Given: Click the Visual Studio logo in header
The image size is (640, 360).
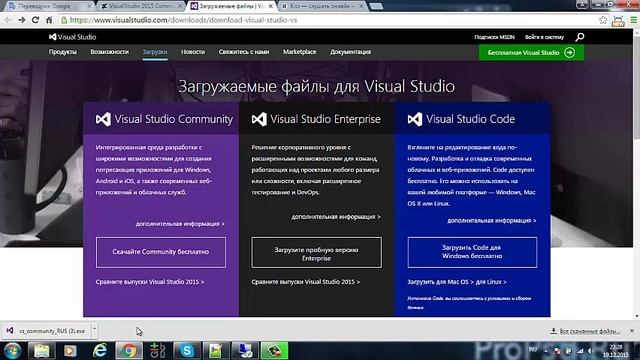Looking at the screenshot, I should (72, 37).
